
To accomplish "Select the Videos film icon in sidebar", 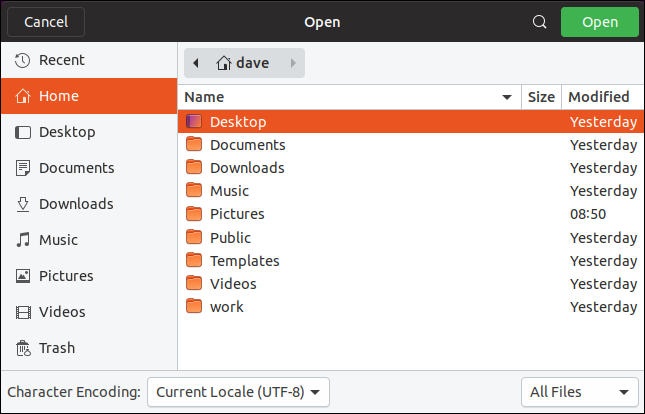I will pos(22,312).
